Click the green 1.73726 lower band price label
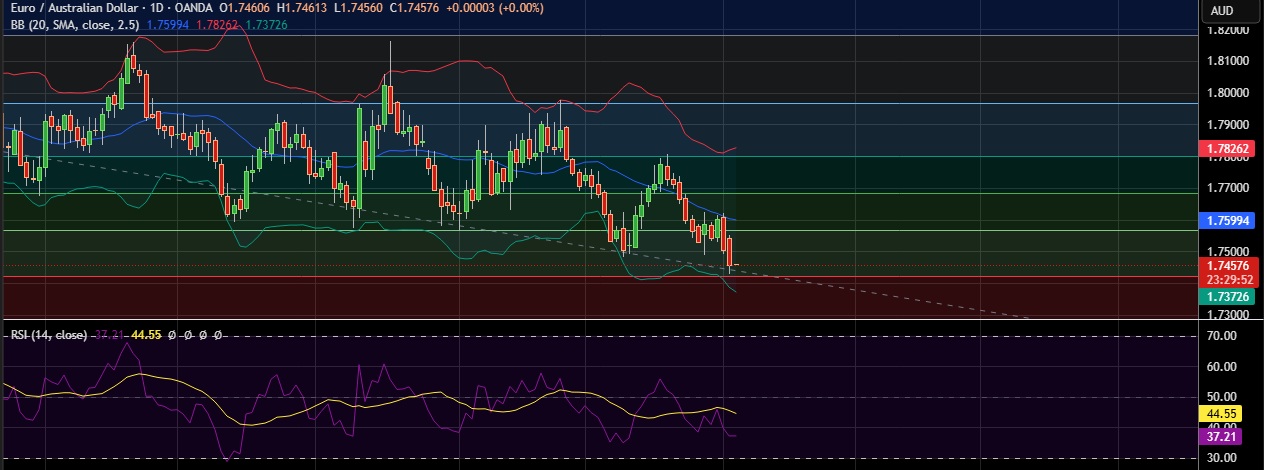Viewport: 1264px width, 470px height. coord(1229,298)
